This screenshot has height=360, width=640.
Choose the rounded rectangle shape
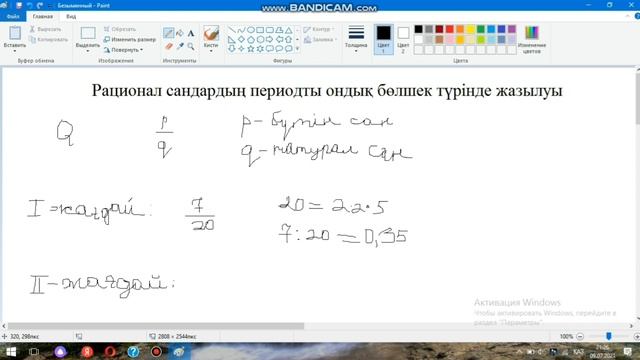point(269,30)
